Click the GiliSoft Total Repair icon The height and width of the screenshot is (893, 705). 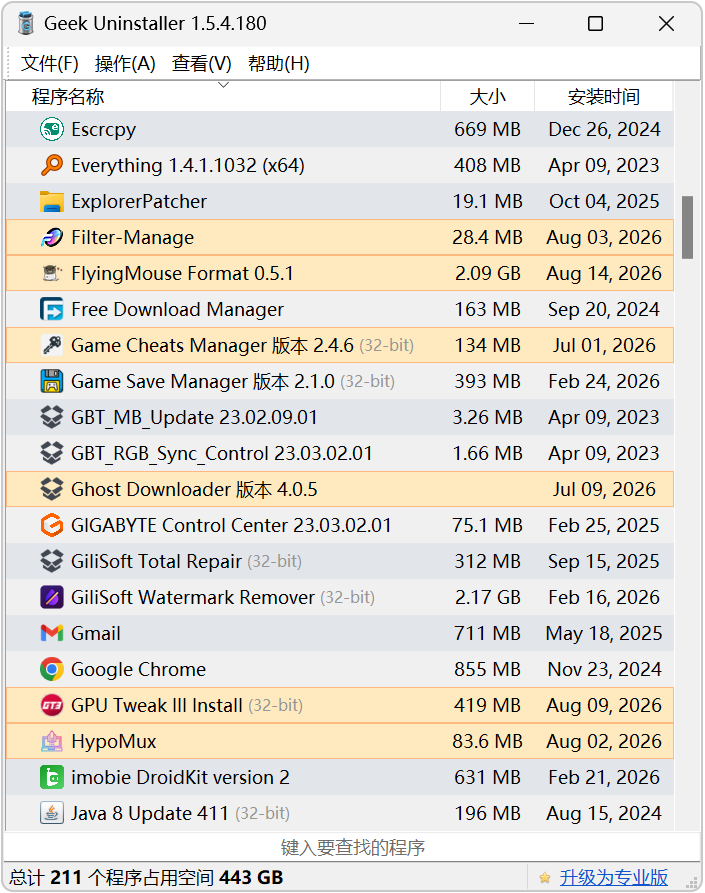point(52,561)
